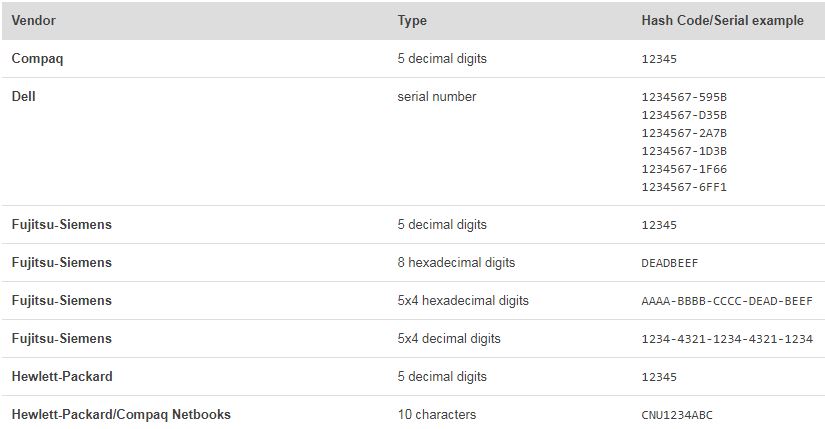Click the CNU1234ABC serial example

tap(676, 415)
